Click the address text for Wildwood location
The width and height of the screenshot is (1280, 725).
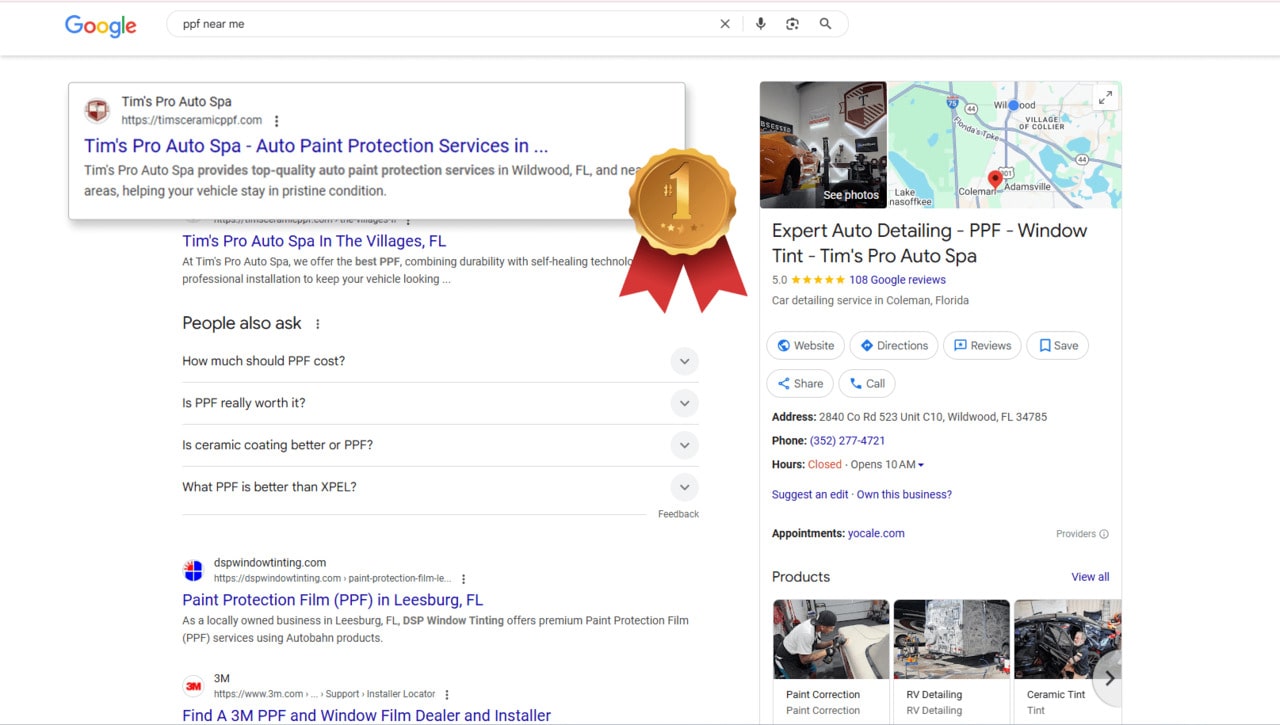(933, 417)
